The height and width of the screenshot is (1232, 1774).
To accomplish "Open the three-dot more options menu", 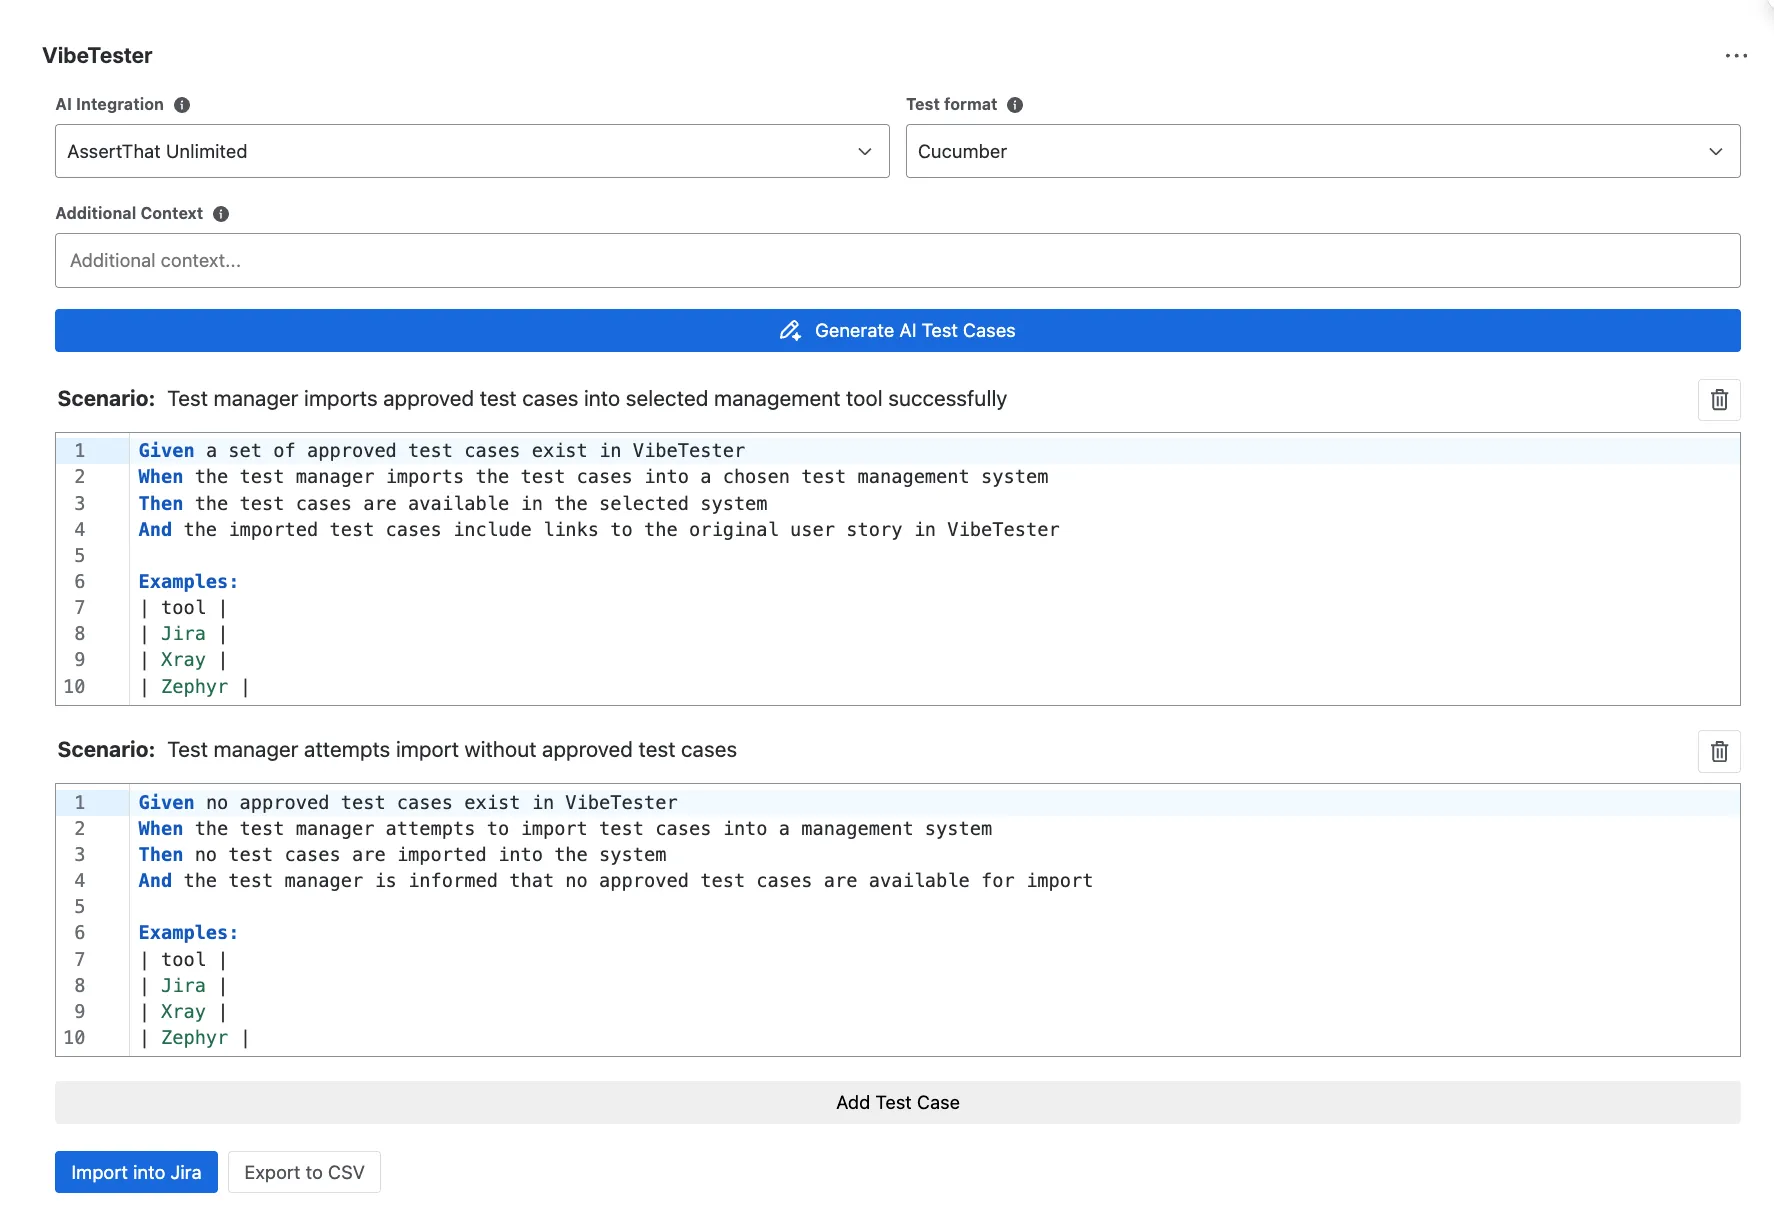I will tap(1736, 56).
